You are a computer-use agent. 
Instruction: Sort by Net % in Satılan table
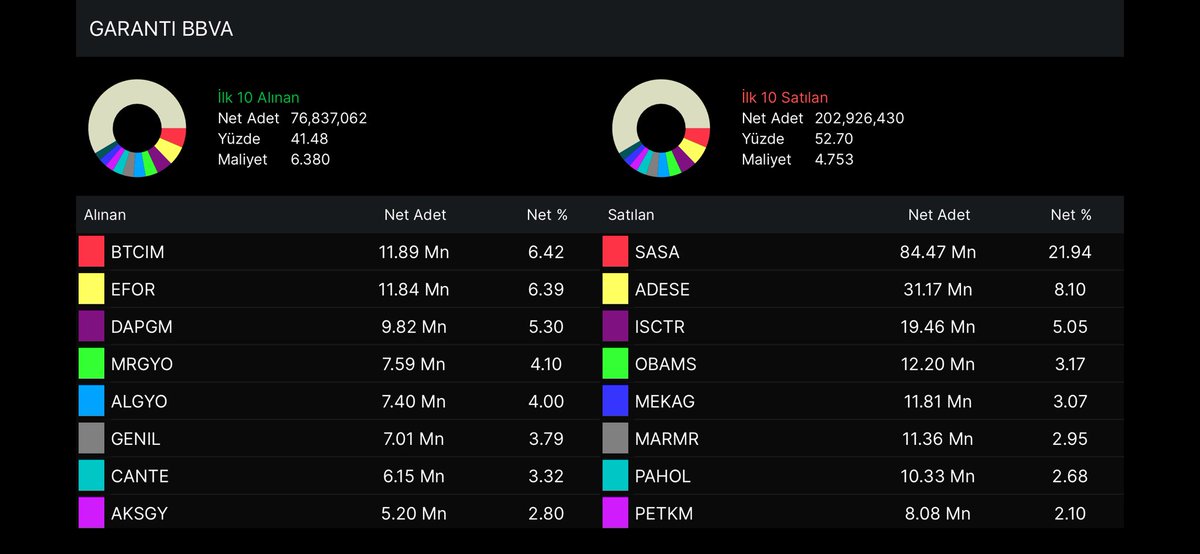click(1071, 215)
